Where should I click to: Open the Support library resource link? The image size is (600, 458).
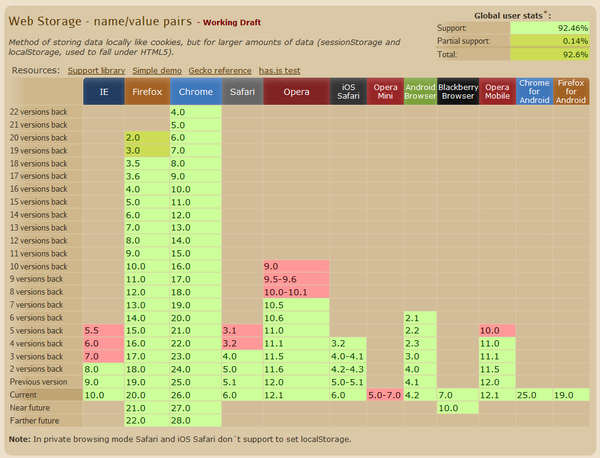click(96, 71)
